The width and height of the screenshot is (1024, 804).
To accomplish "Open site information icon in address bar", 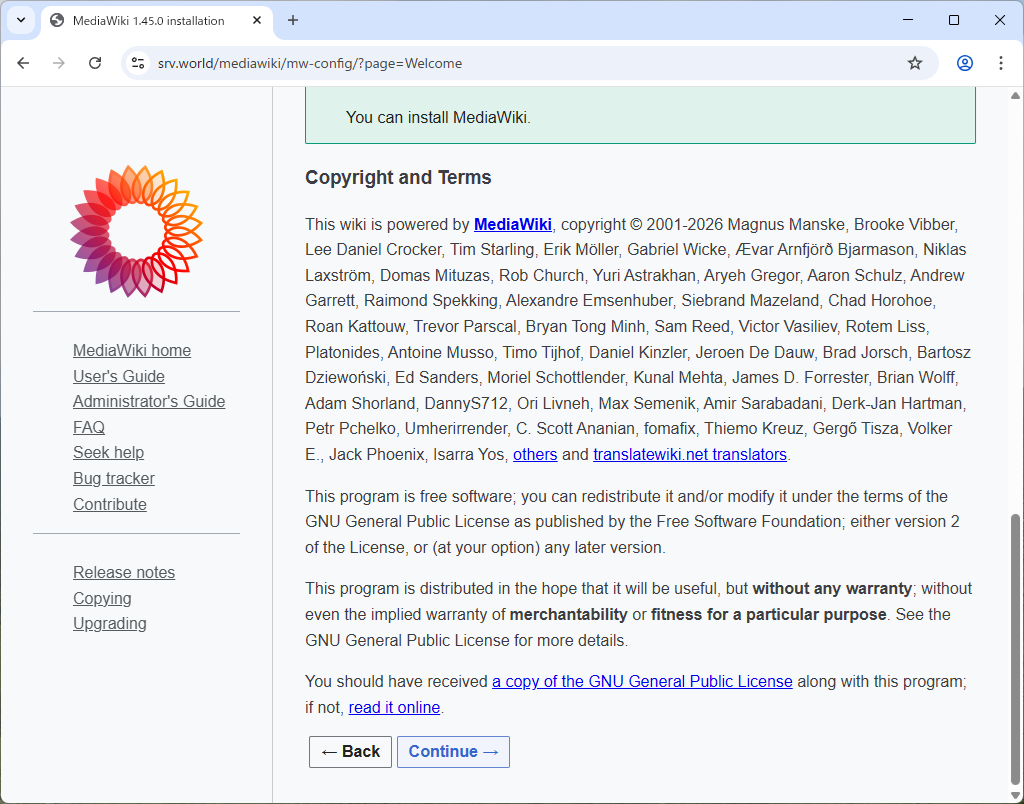I will [x=138, y=63].
